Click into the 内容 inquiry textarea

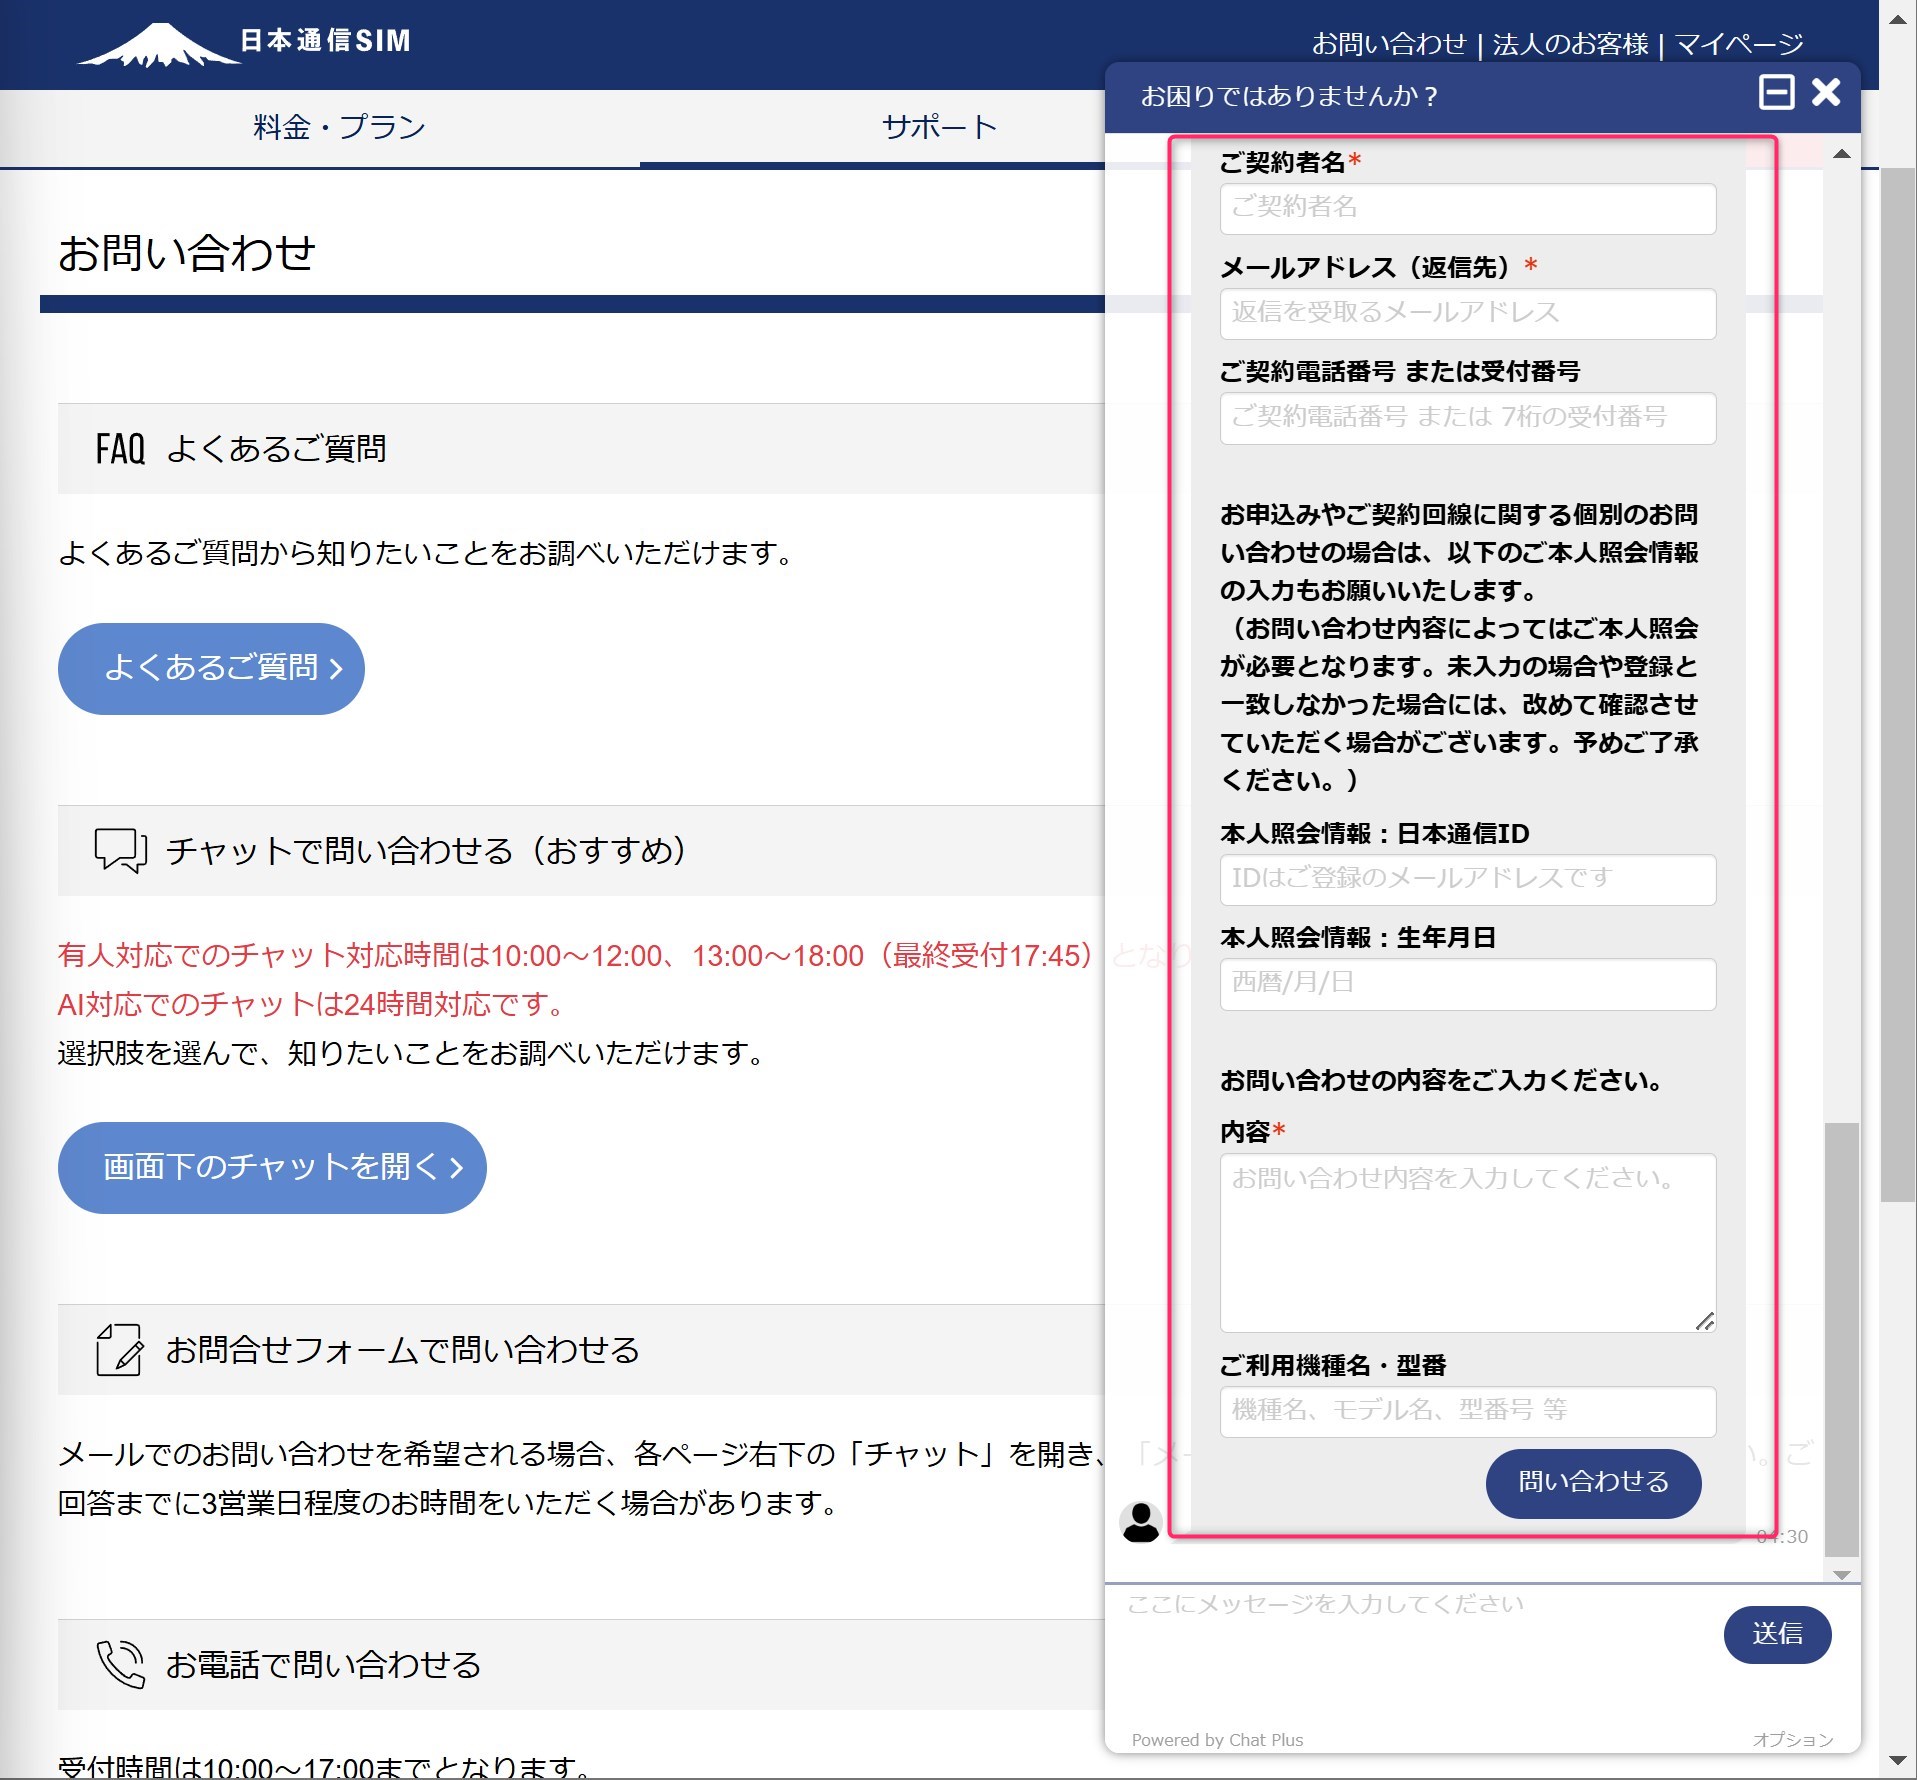click(1467, 1242)
